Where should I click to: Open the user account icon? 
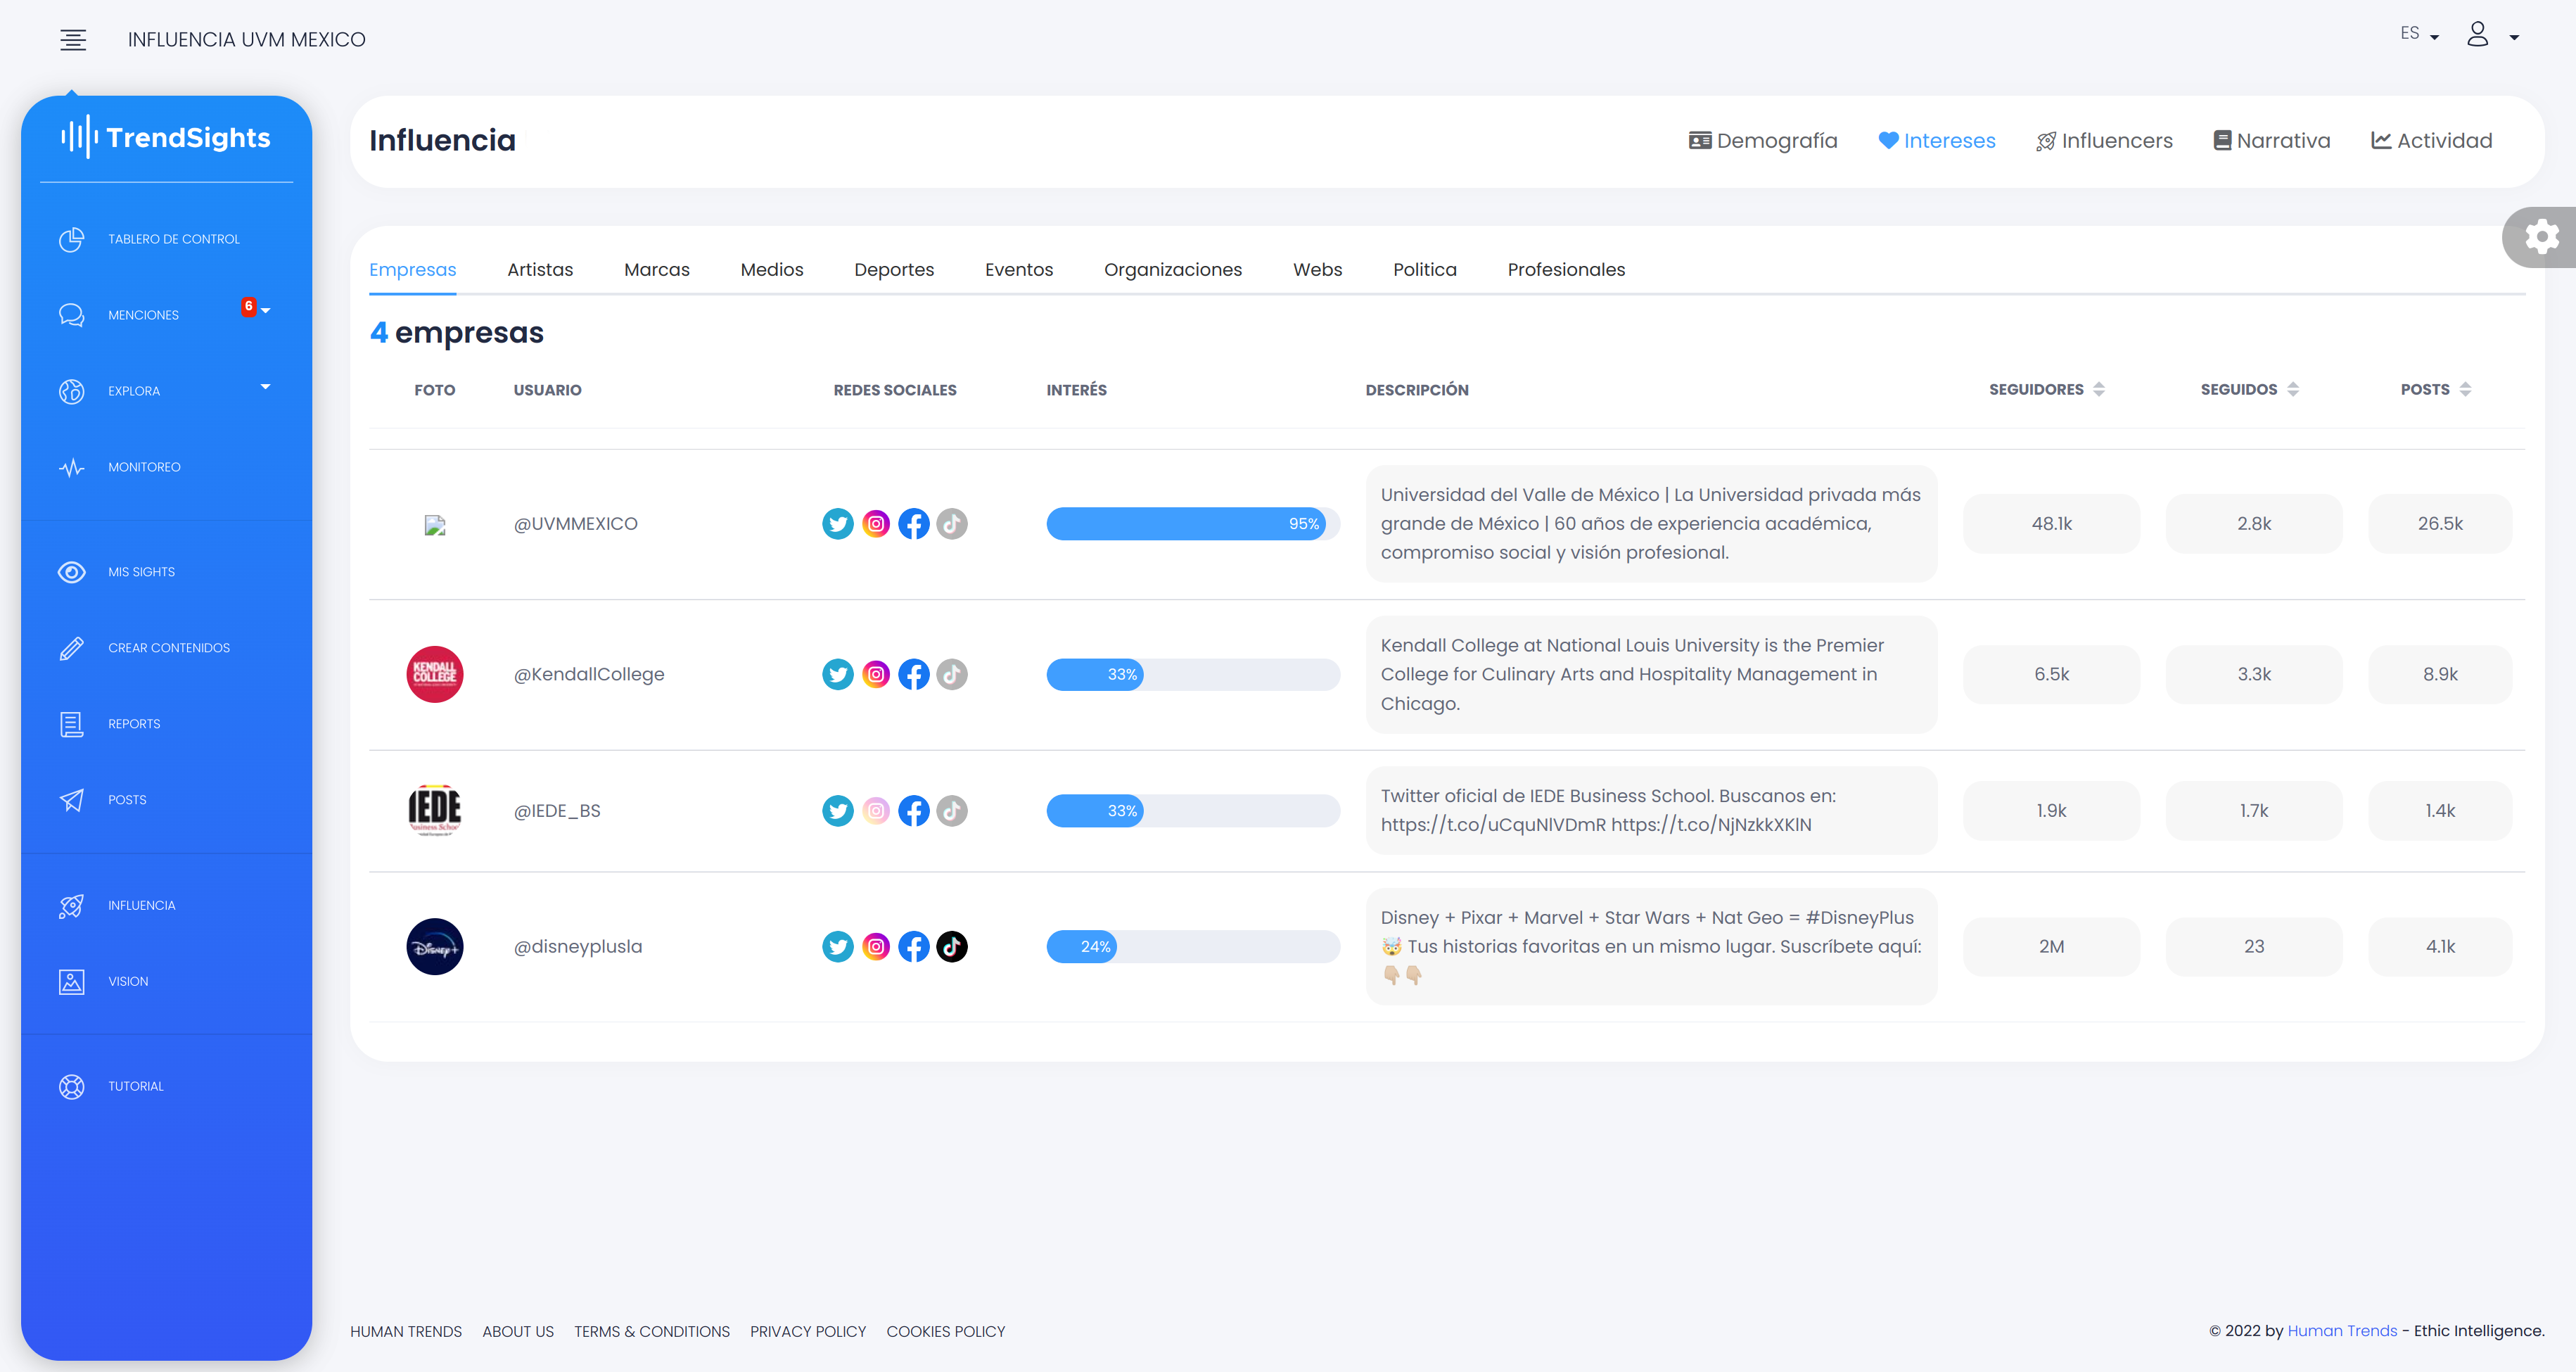(x=2477, y=34)
